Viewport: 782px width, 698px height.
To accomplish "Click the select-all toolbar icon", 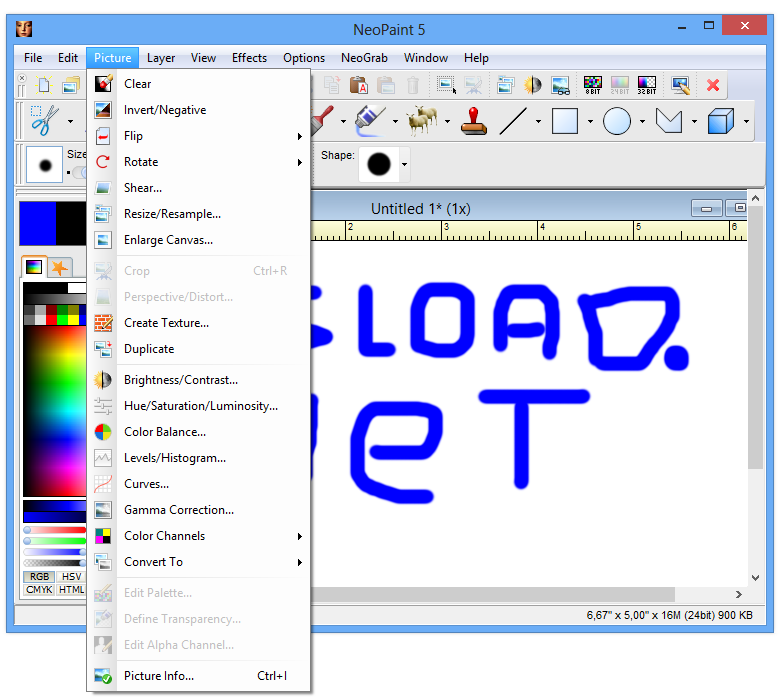I will click(x=446, y=85).
